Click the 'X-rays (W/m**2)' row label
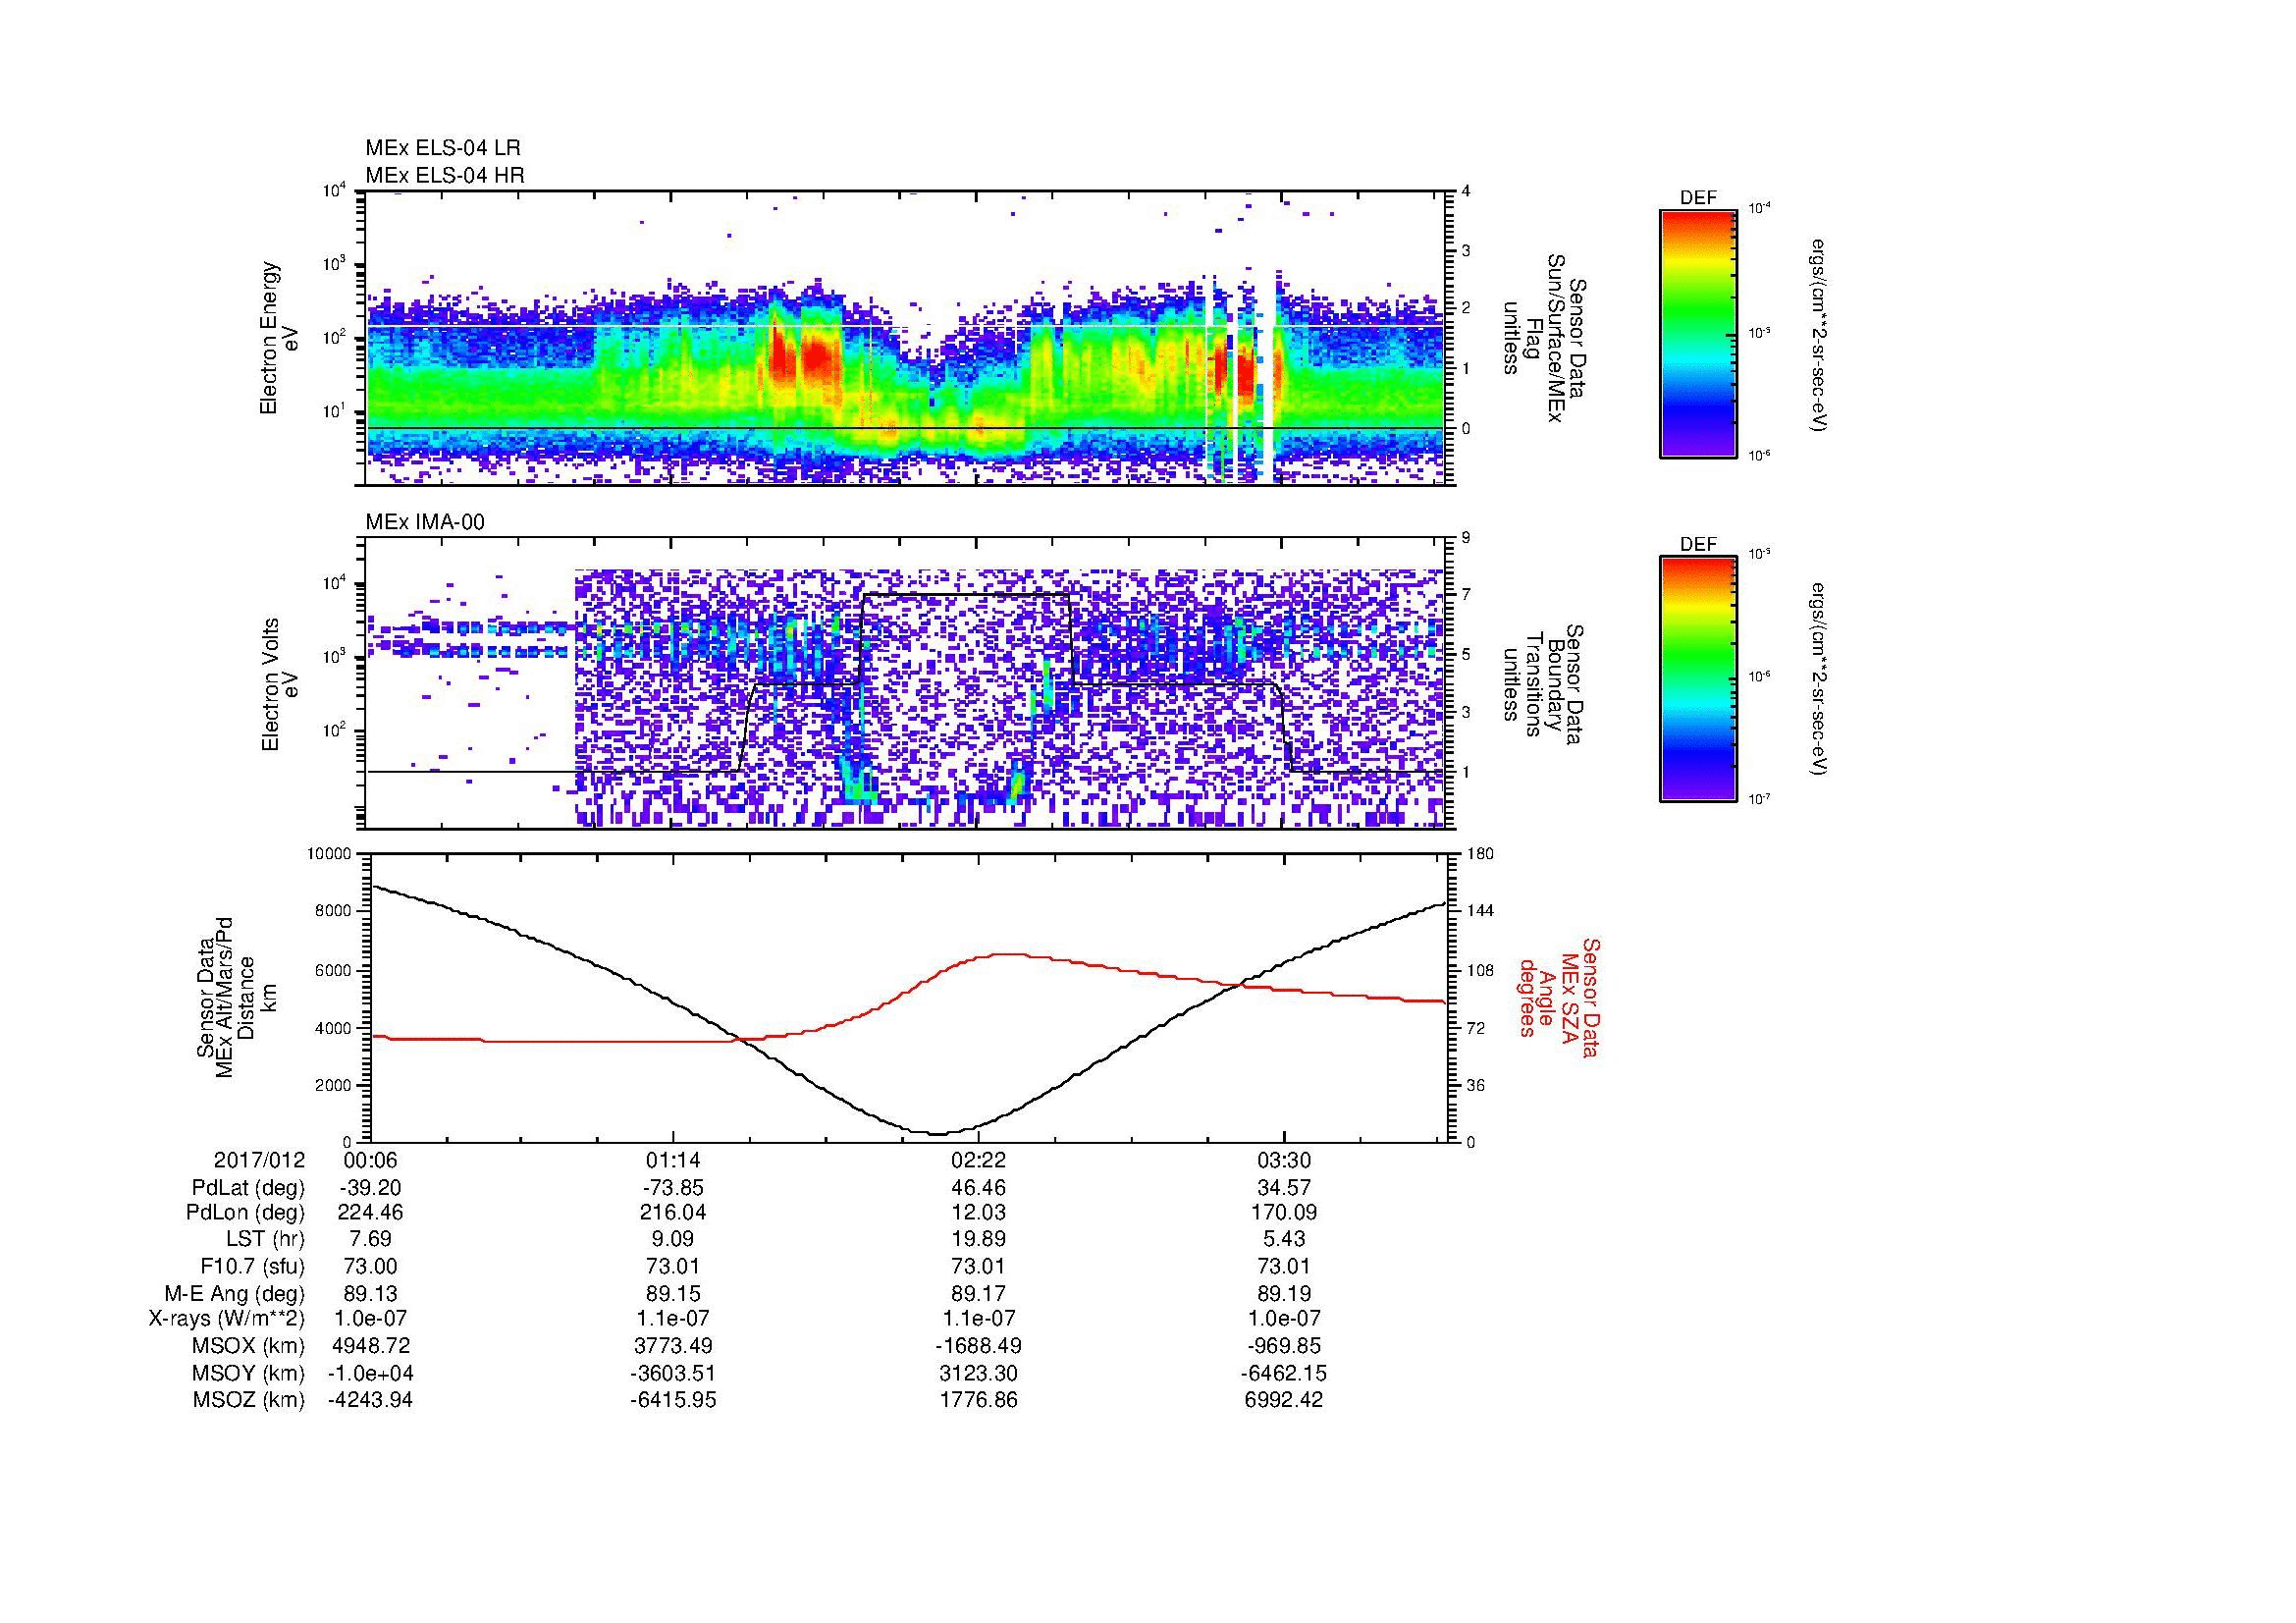 (226, 1319)
